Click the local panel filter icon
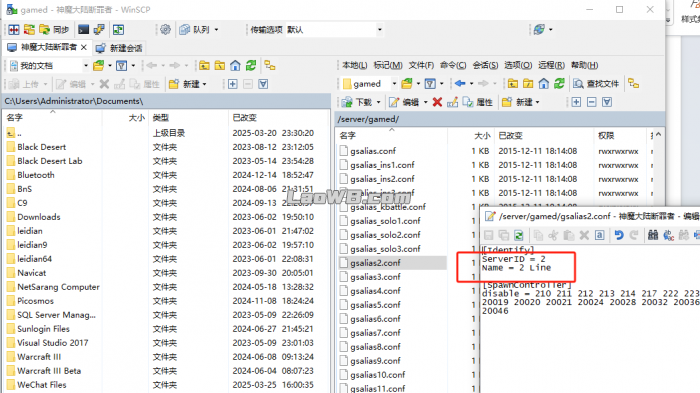700x393 pixels. coord(121,66)
